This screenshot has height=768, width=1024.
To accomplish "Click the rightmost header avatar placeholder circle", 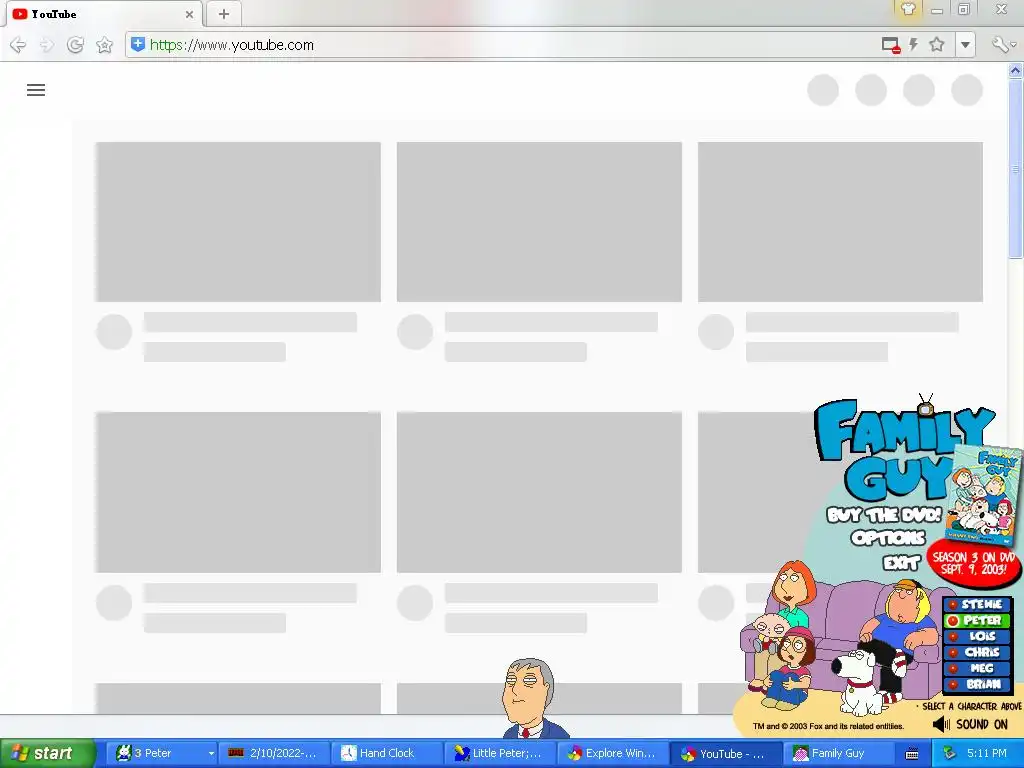I will pos(967,90).
